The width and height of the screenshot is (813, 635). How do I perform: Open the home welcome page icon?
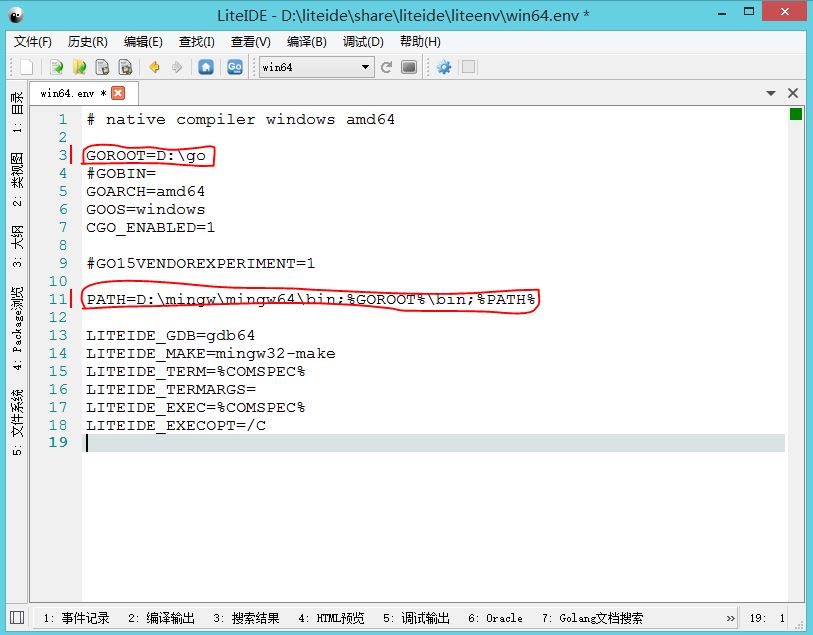pos(206,67)
